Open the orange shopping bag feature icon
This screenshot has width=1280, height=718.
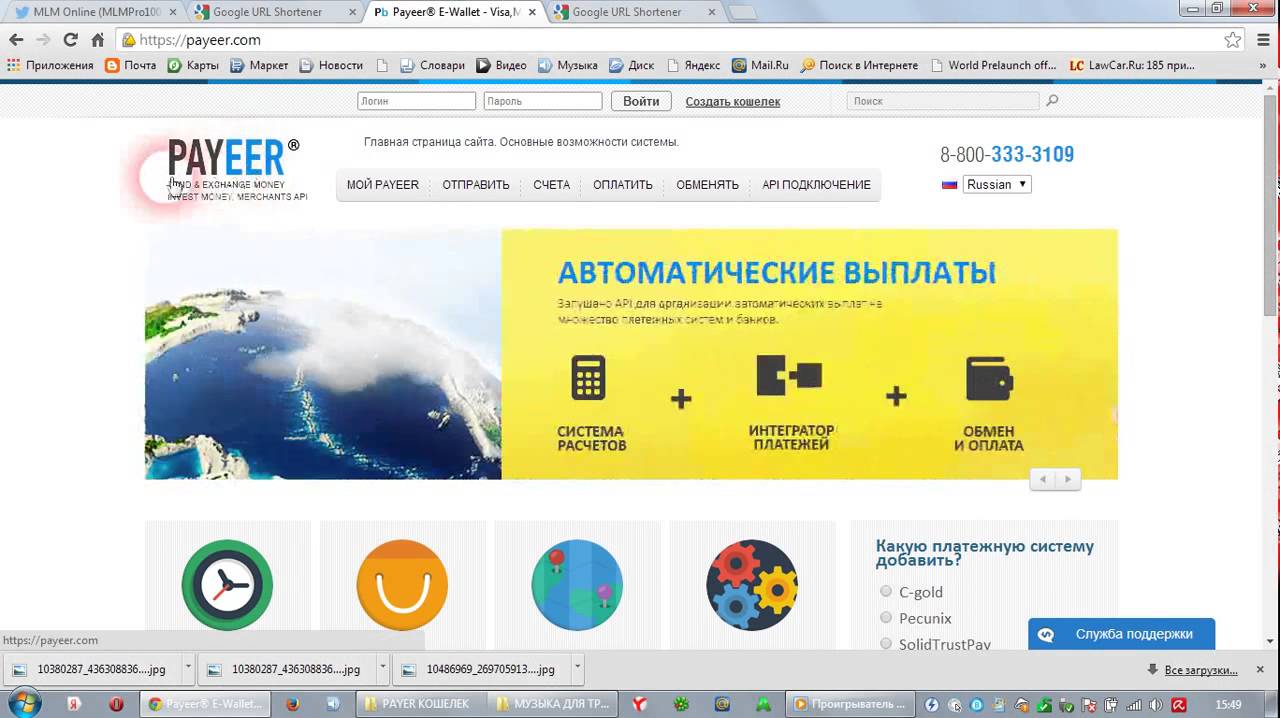(x=402, y=585)
